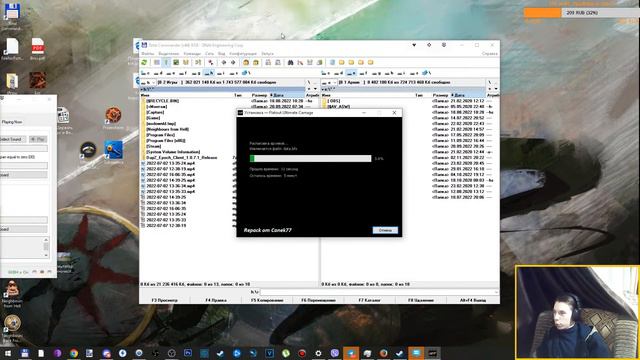
Task: Click the Alt+F4 Выход button
Action: pyautogui.click(x=473, y=300)
